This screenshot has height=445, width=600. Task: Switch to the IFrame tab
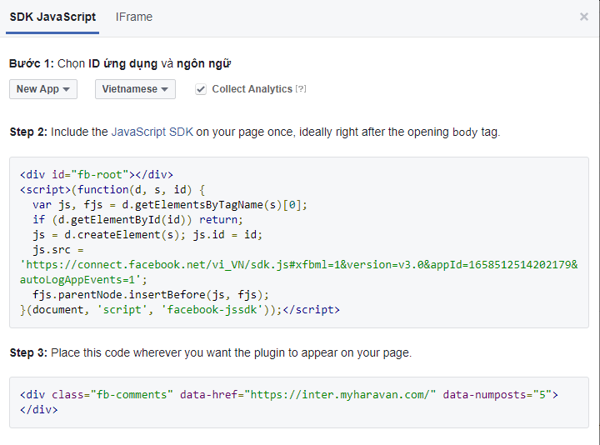[x=134, y=17]
